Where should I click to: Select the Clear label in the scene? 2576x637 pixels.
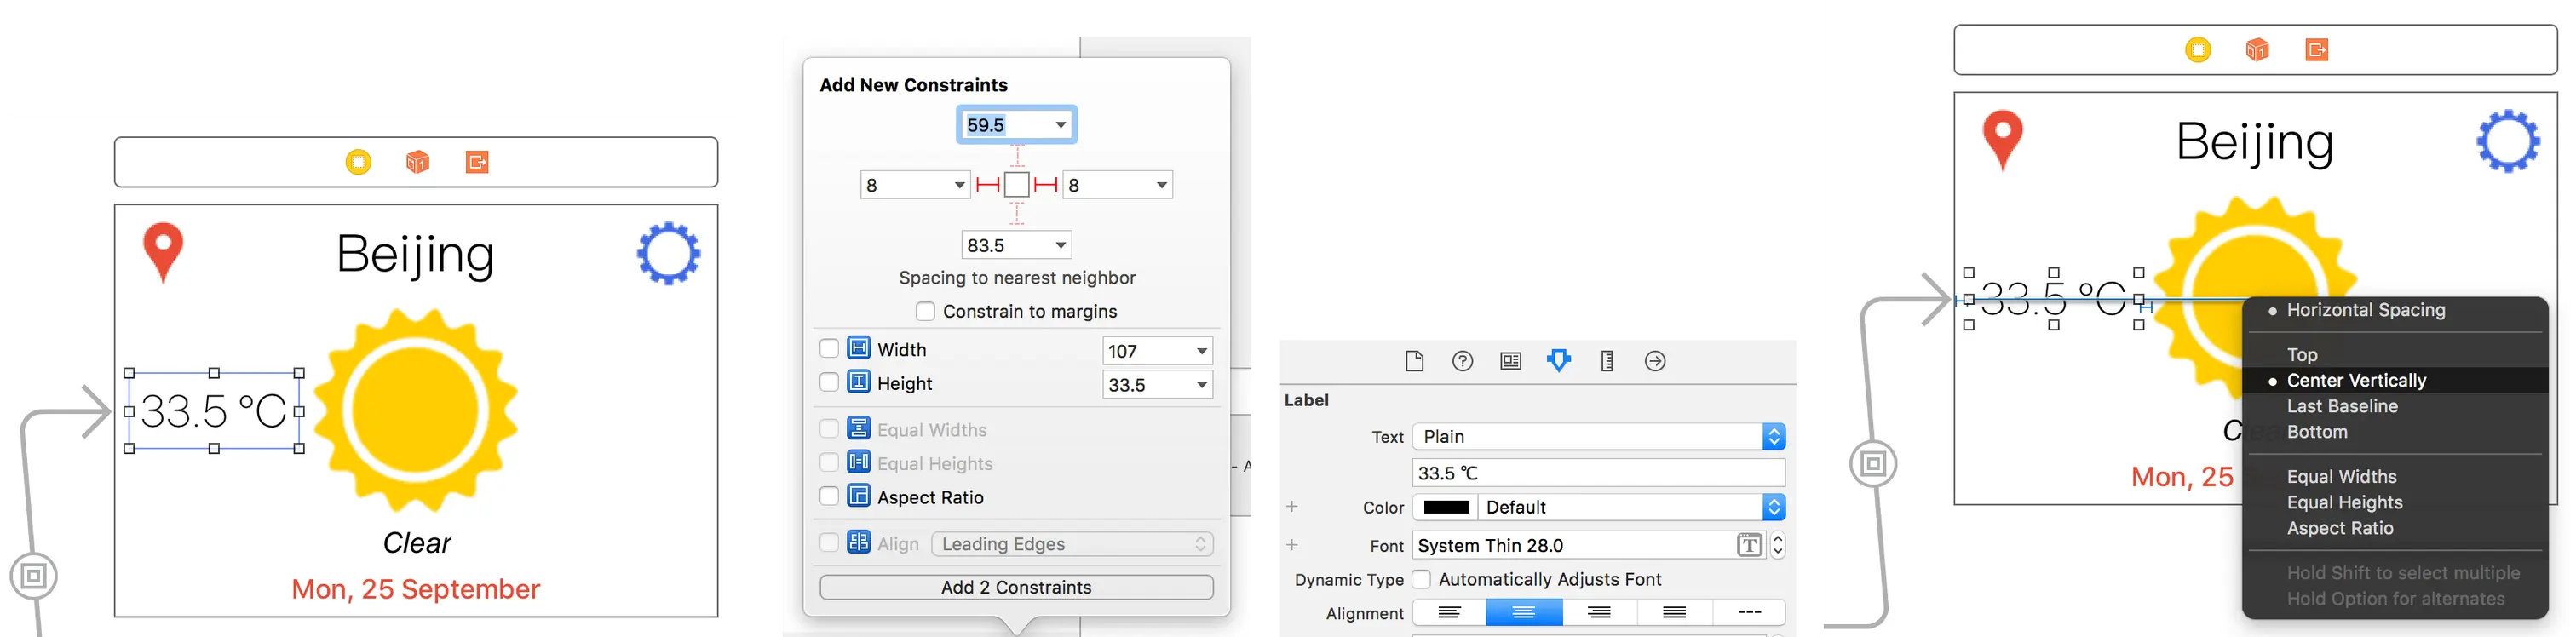[417, 543]
